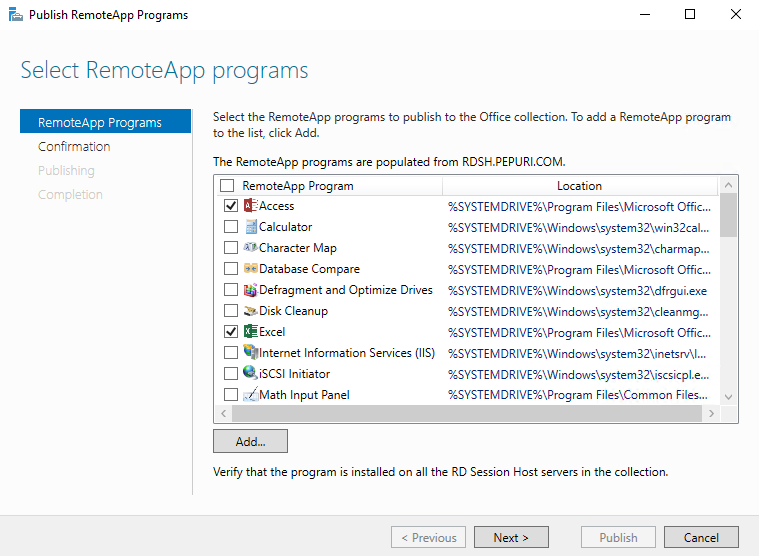Click the charmap... location path
The height and width of the screenshot is (556, 759).
578,249
